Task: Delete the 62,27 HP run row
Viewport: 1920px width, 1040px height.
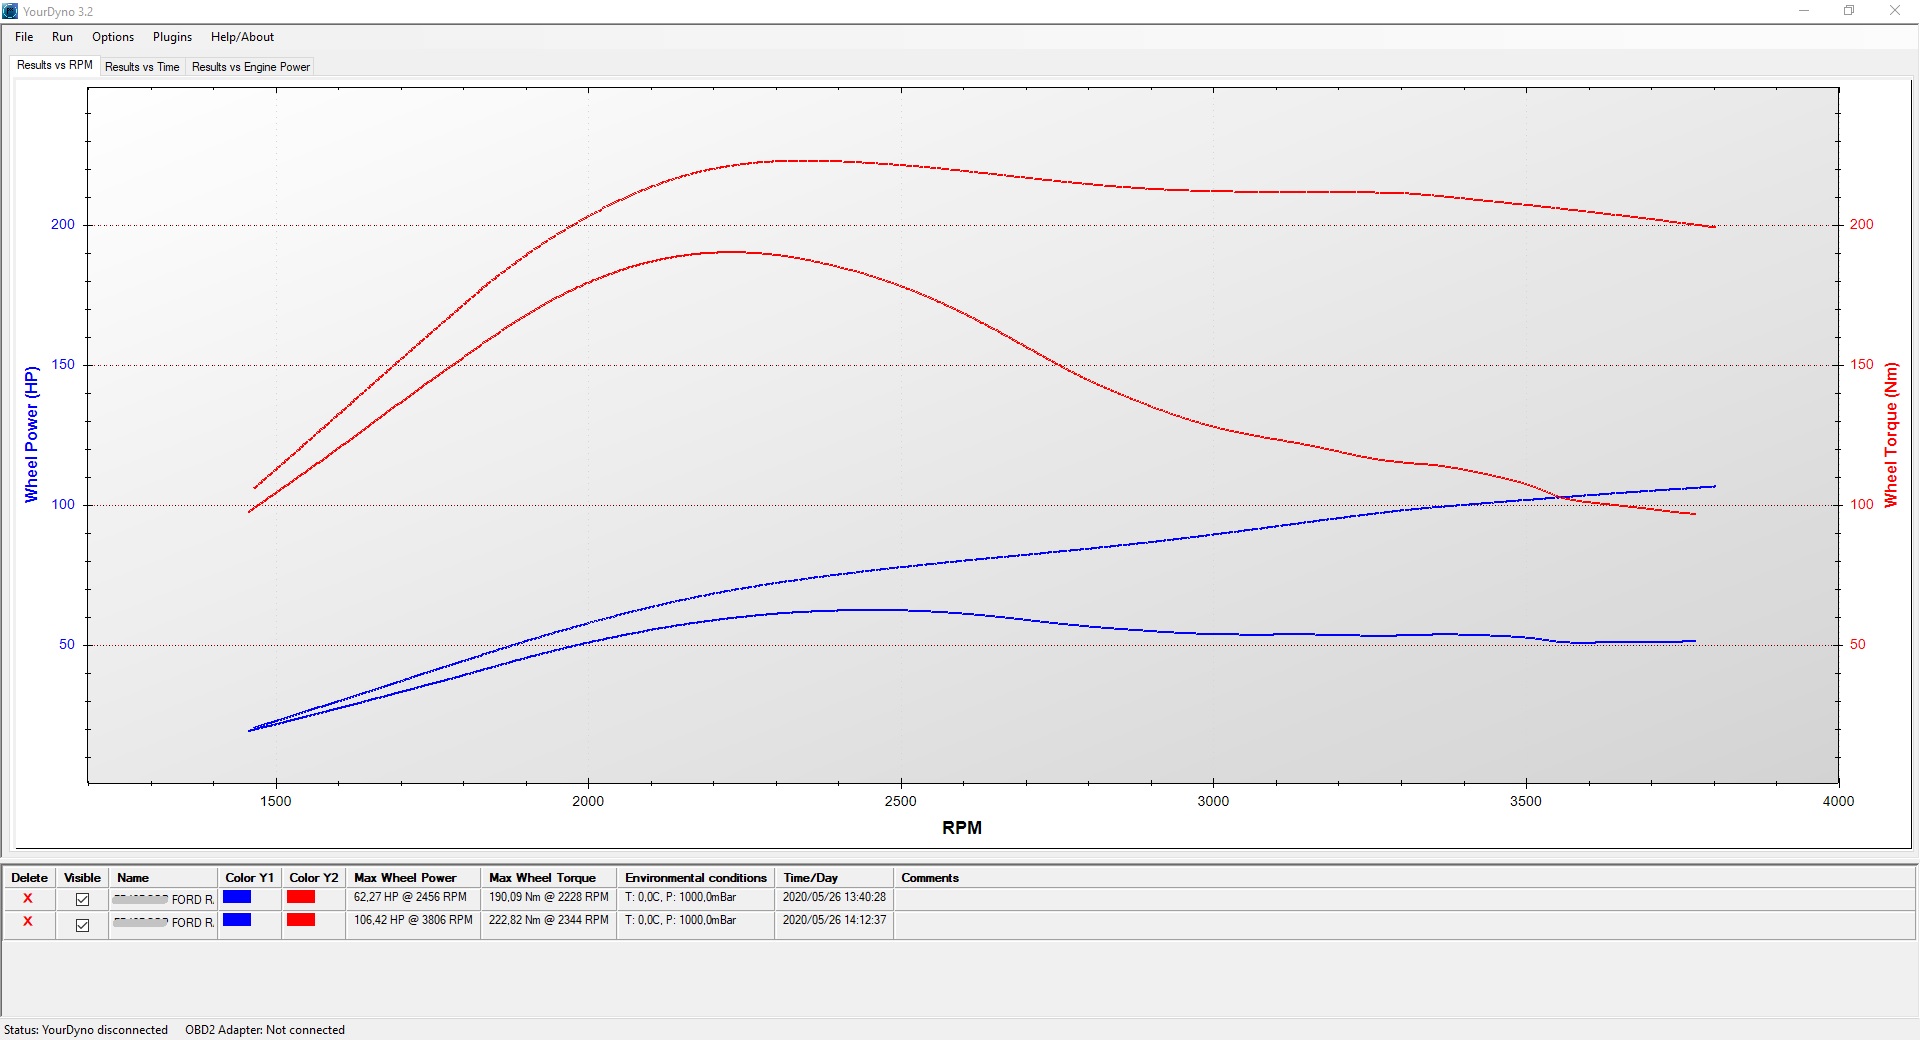Action: pos(28,898)
